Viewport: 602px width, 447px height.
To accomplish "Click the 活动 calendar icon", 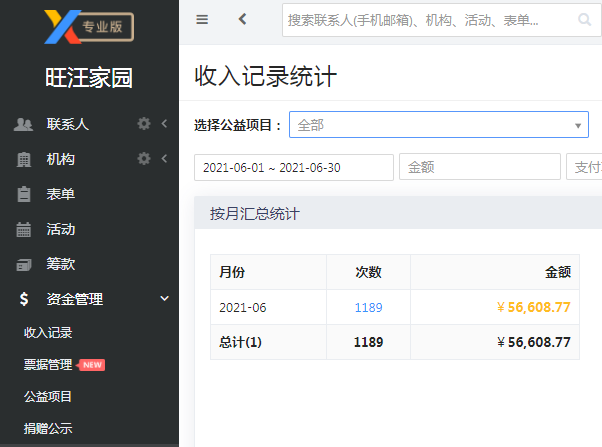I will pyautogui.click(x=24, y=229).
